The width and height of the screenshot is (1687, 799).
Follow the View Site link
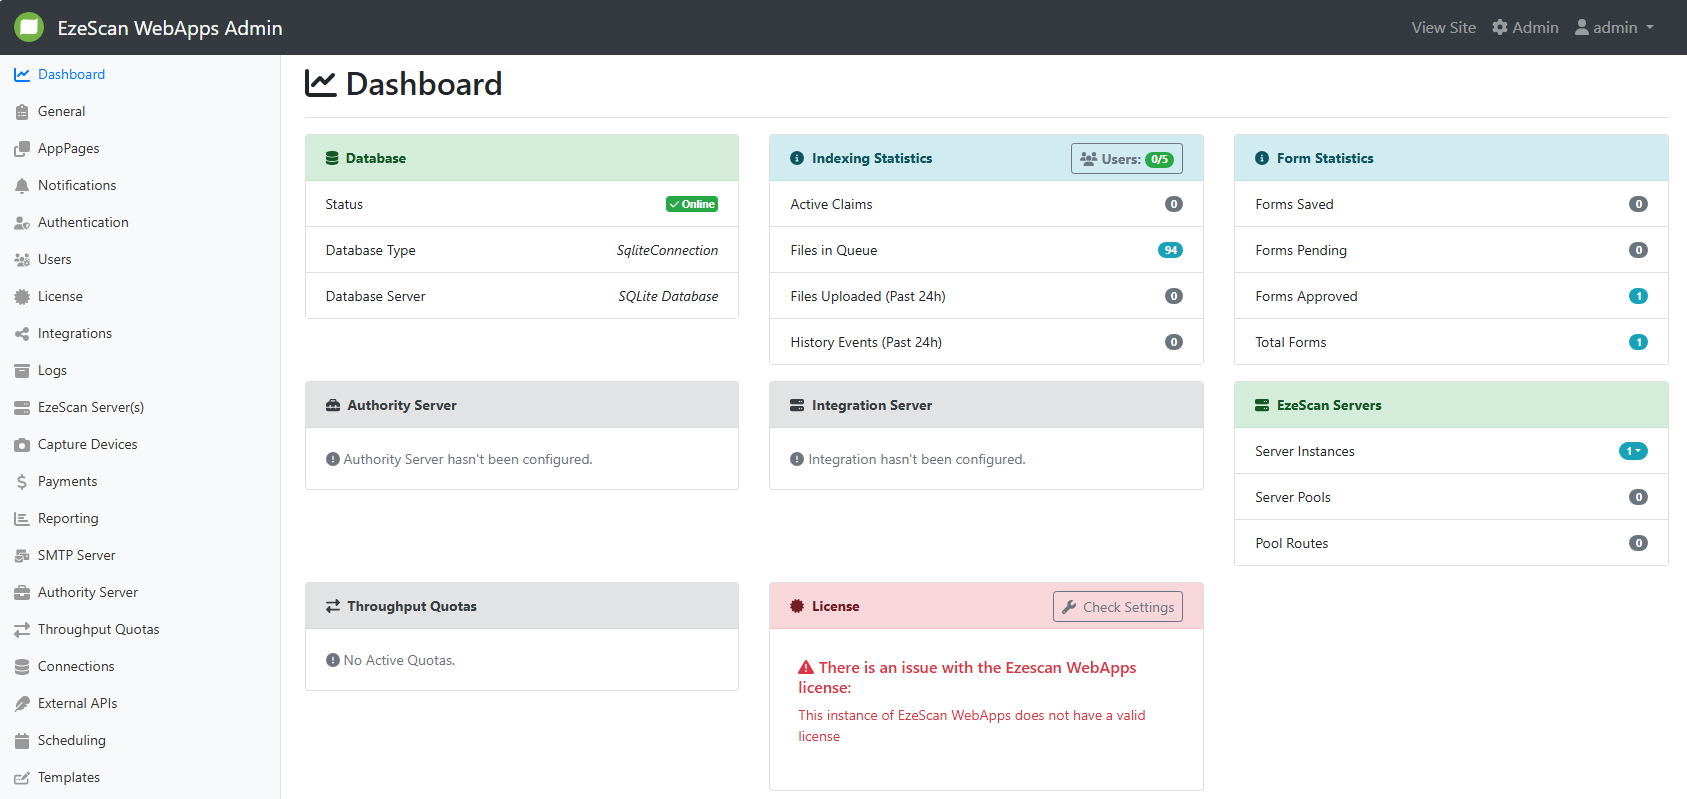[1443, 28]
